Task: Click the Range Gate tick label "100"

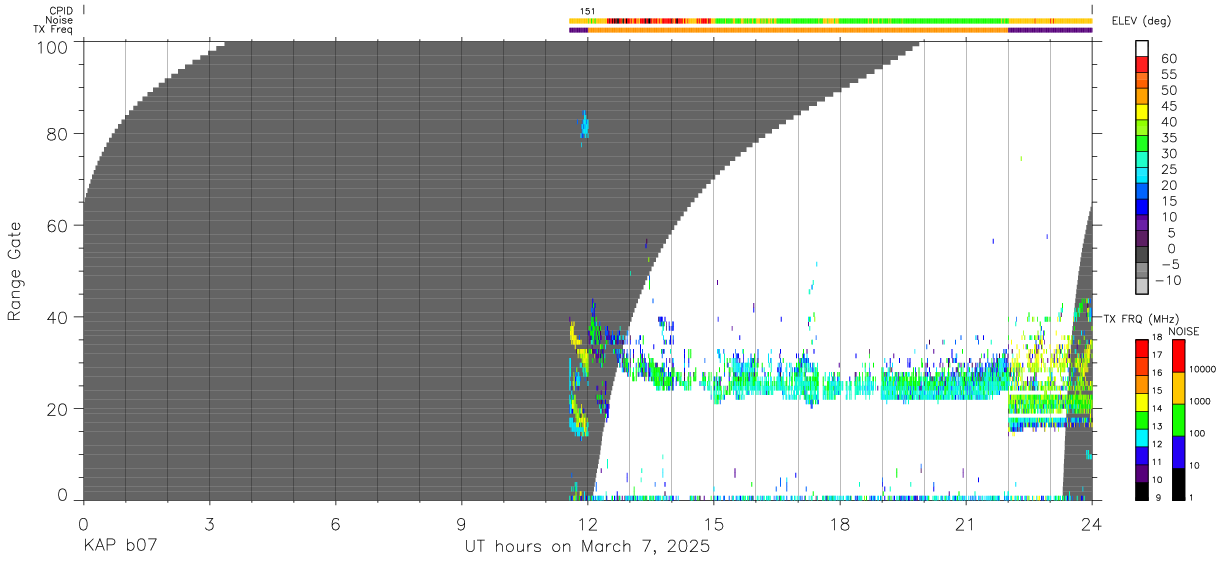Action: pyautogui.click(x=53, y=46)
